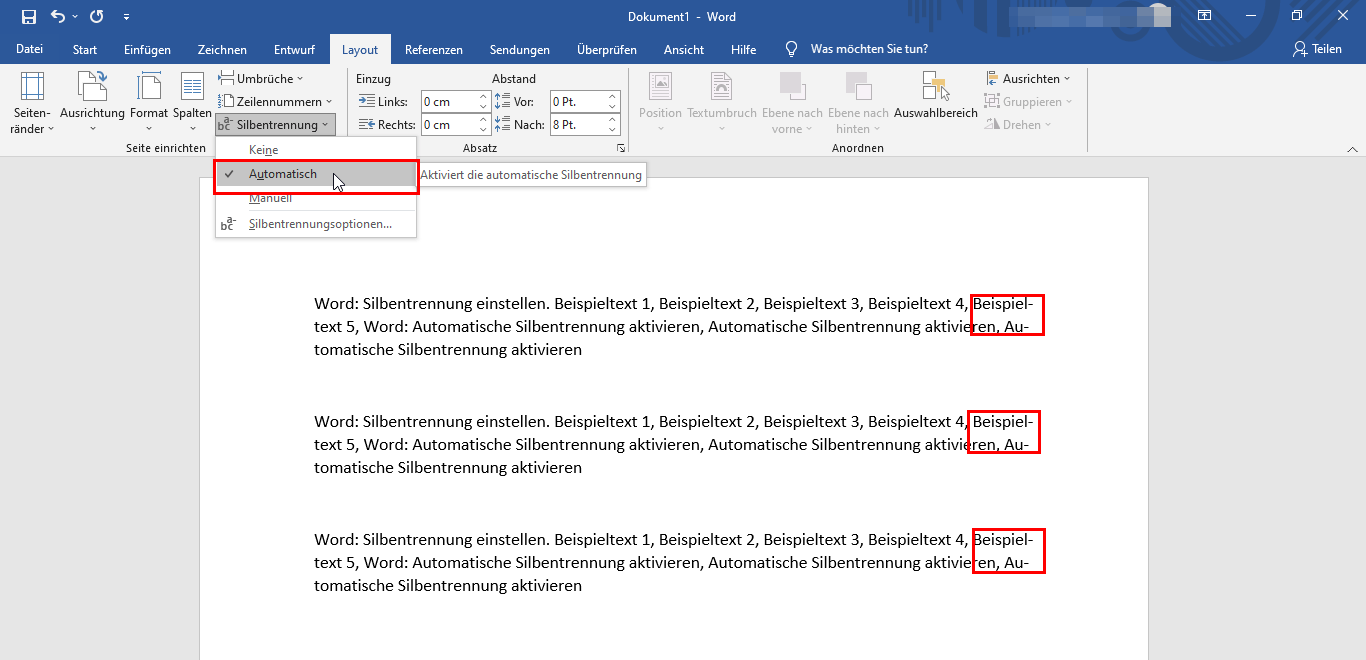Open Ausrichtung page orientation options
Screen dimensions: 1366x660
(x=92, y=103)
